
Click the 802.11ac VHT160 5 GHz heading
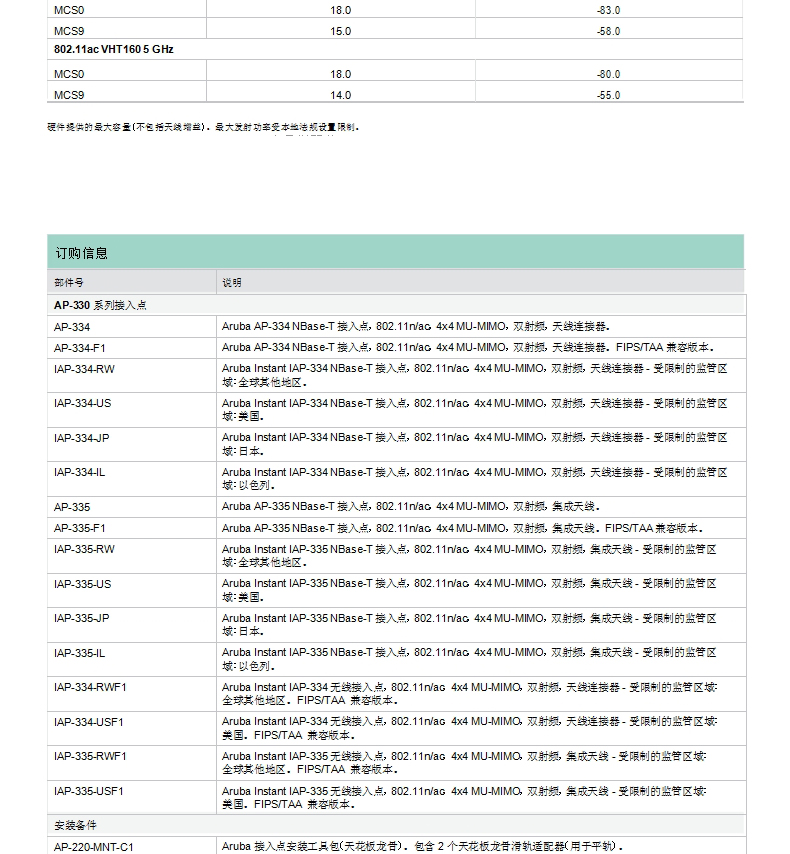(x=114, y=50)
